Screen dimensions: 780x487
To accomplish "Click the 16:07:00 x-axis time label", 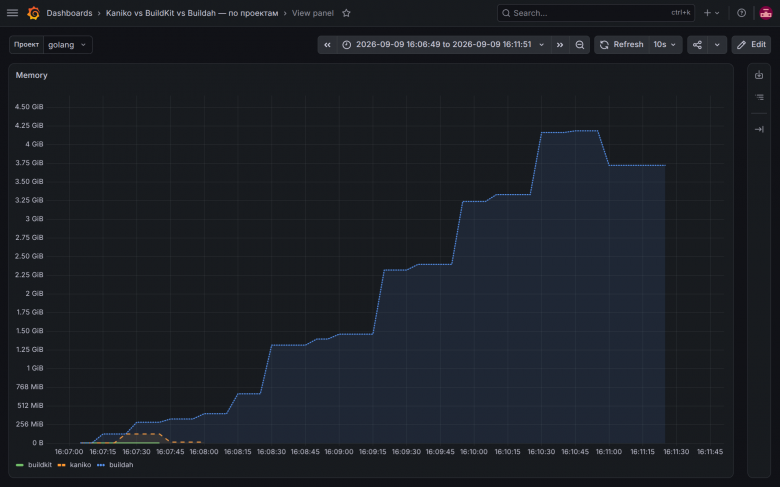I will [69, 452].
